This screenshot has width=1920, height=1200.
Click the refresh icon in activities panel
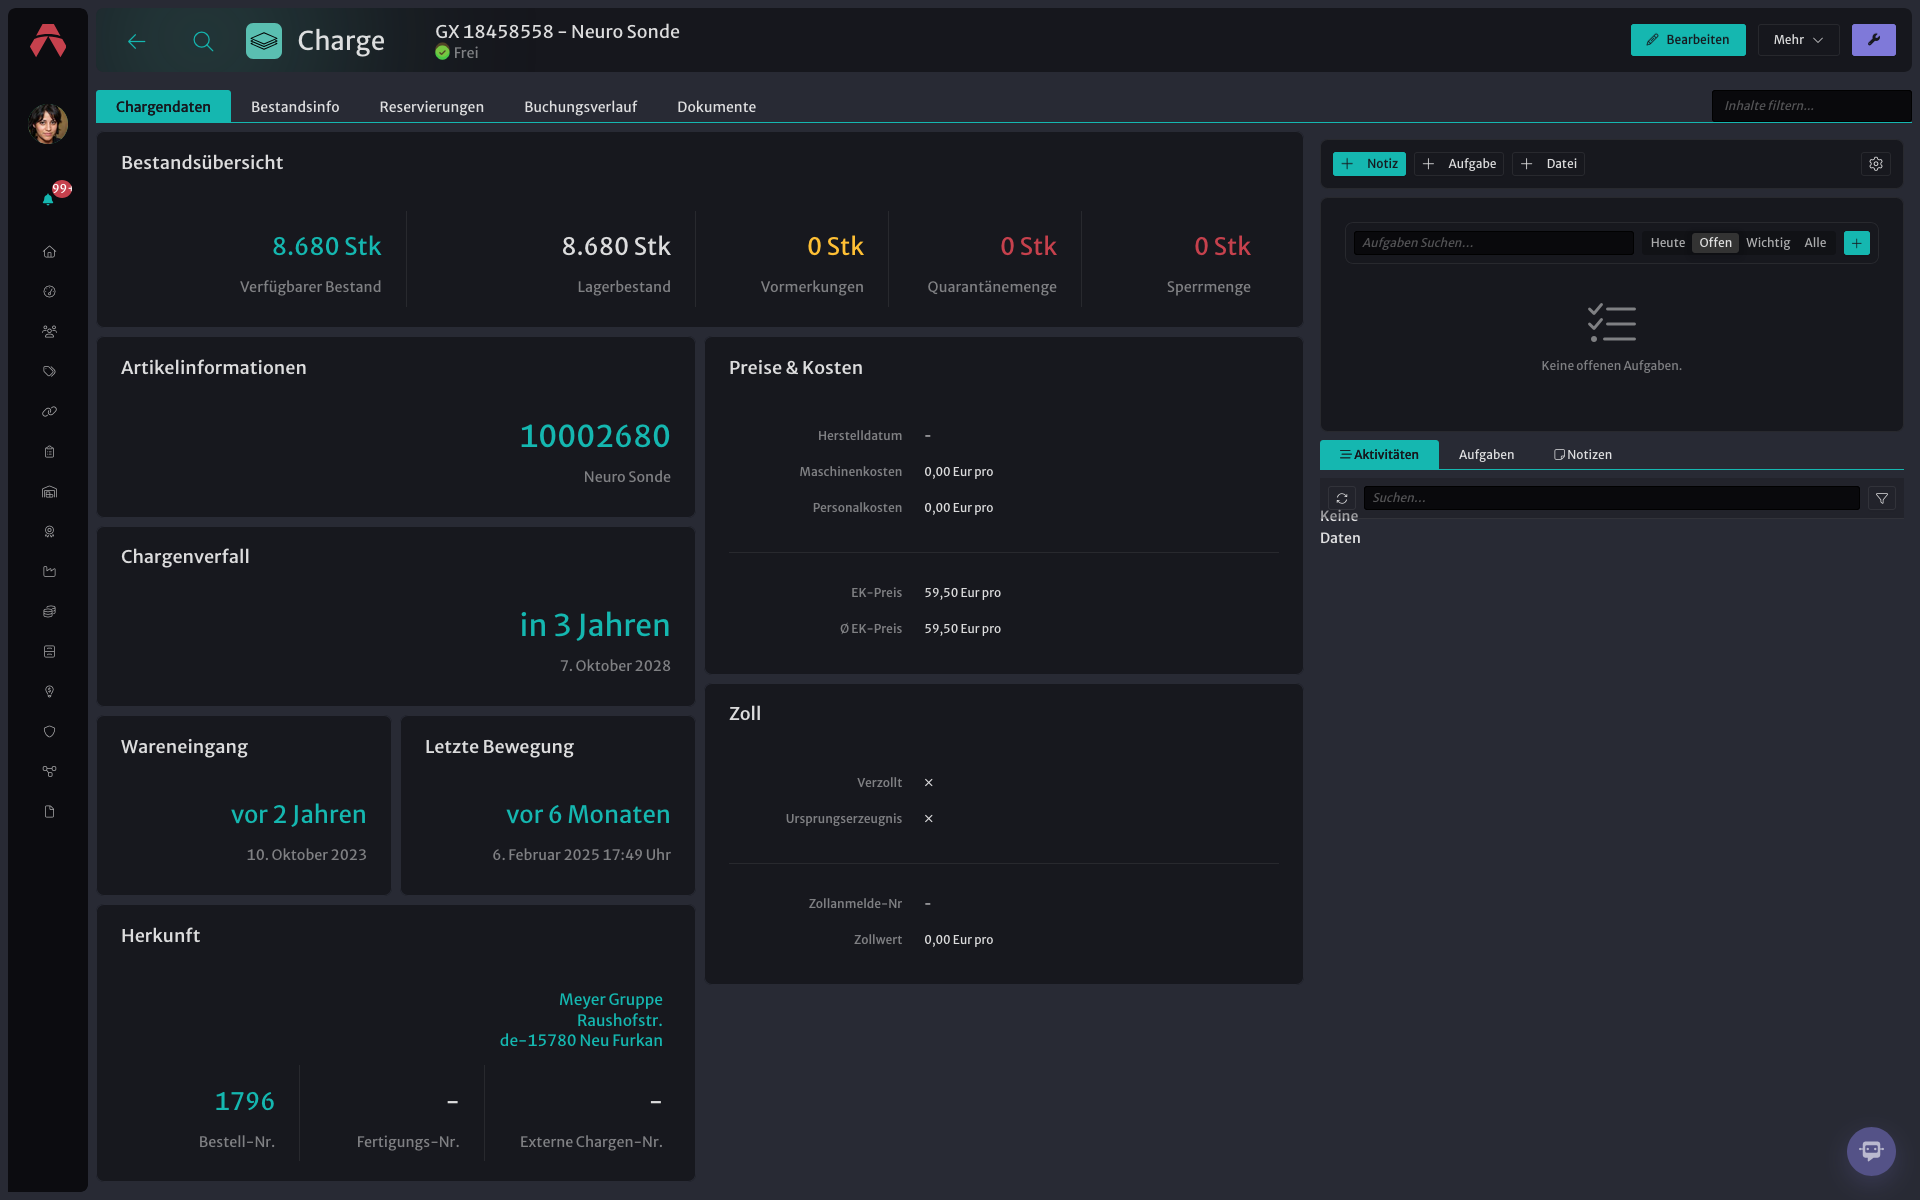click(x=1342, y=498)
